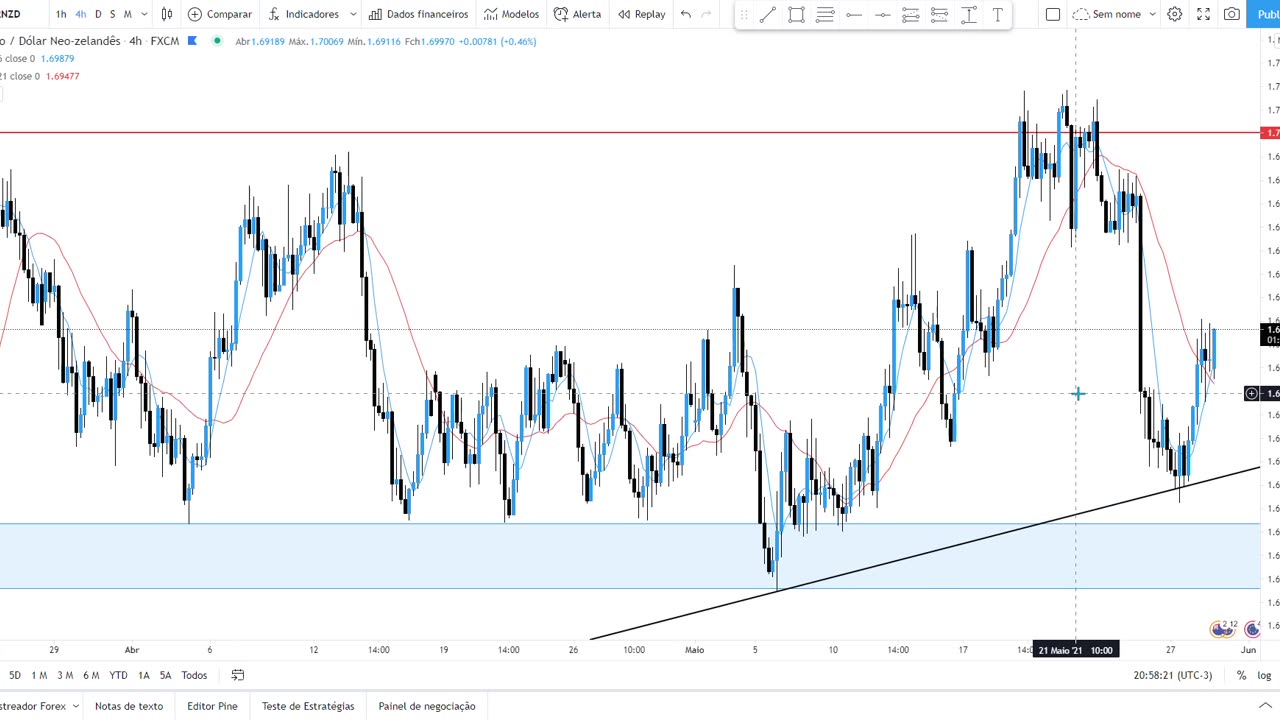Open the go-to-date calendar icon
Viewport: 1280px width, 720px height.
[x=238, y=675]
